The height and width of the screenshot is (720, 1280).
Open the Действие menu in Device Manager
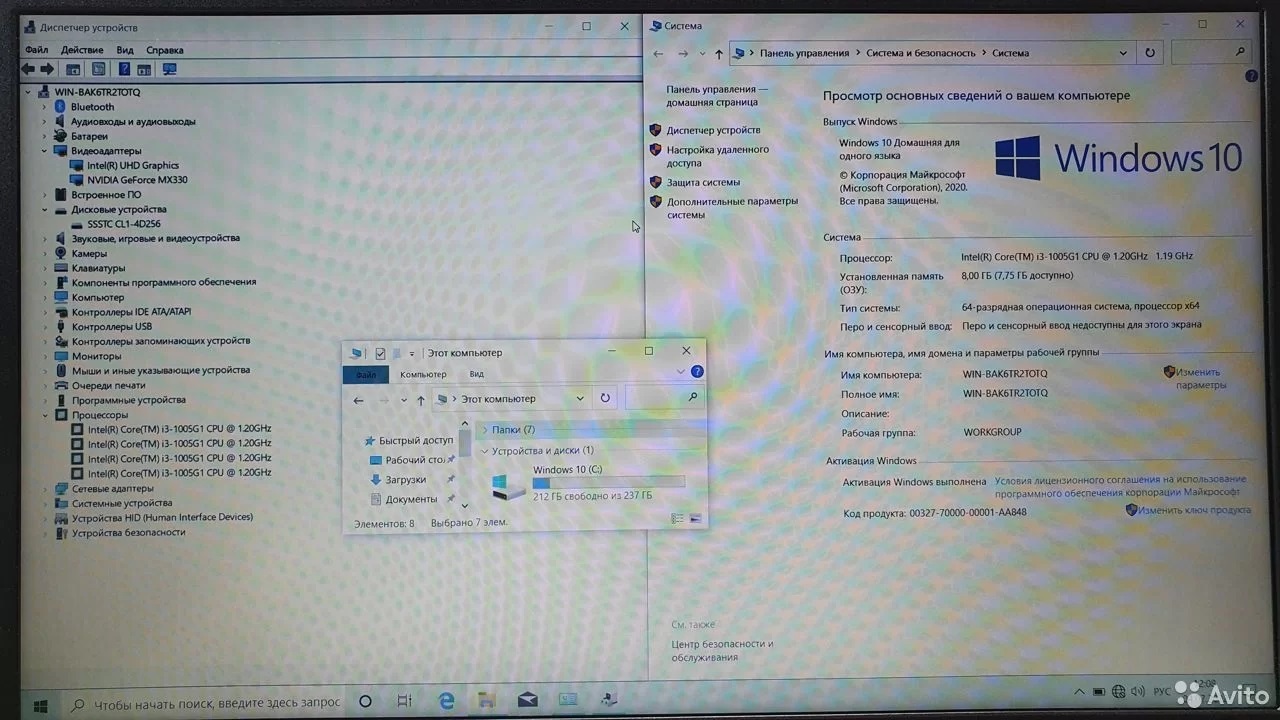(82, 50)
